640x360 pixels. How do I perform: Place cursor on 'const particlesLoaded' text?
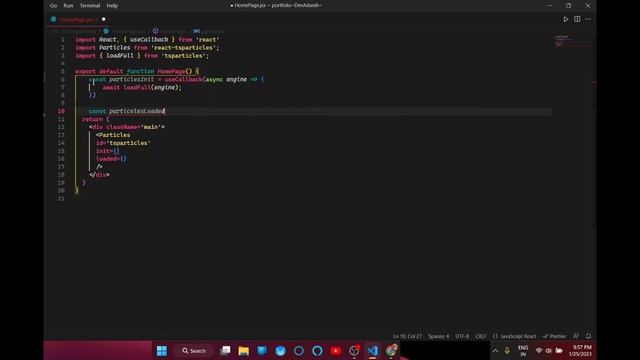[x=127, y=111]
